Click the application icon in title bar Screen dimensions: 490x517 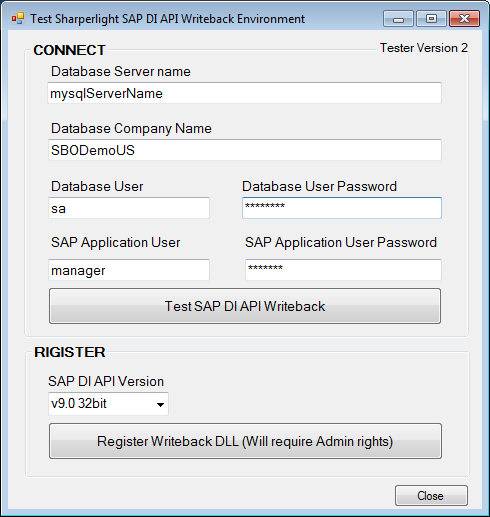[18, 18]
